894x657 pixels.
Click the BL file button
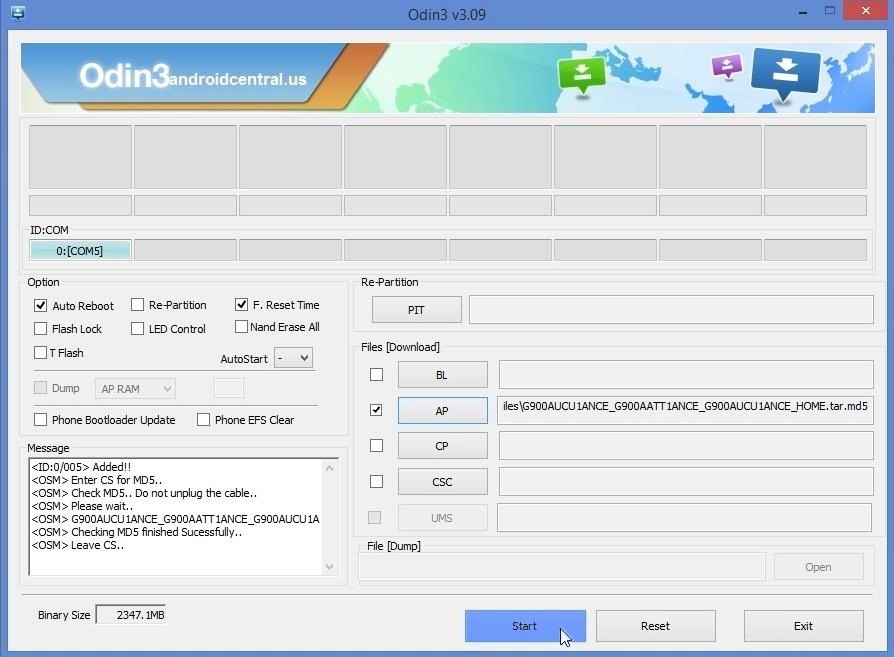click(x=442, y=375)
